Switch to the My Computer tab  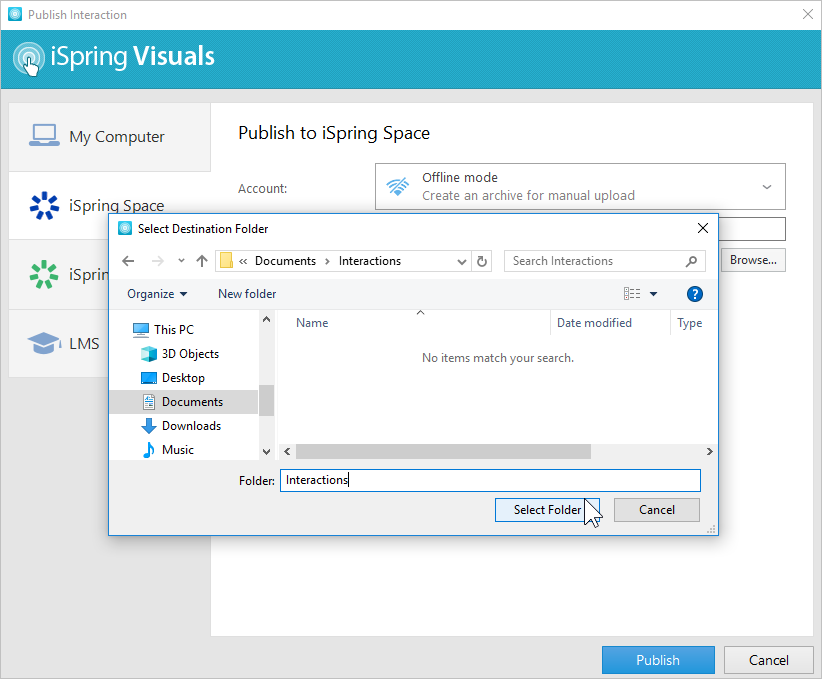tap(116, 137)
